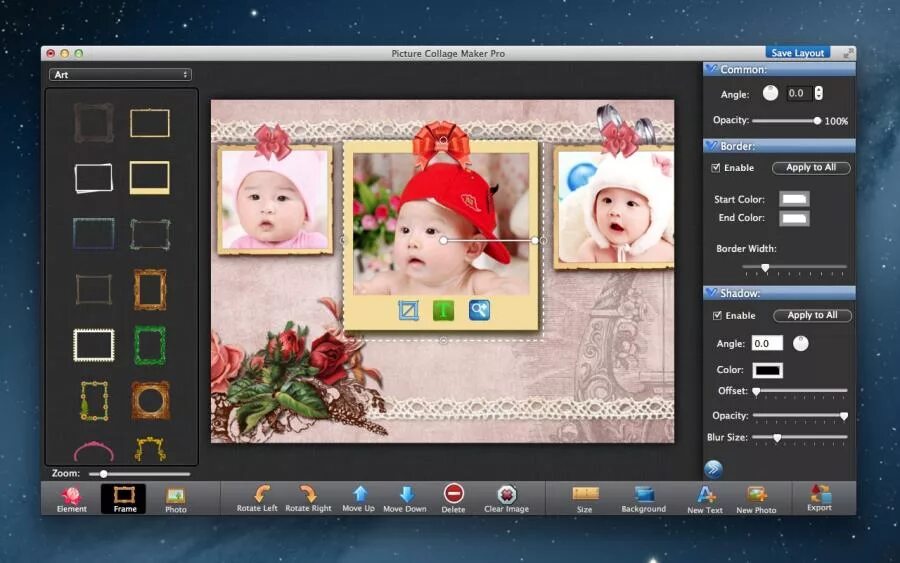Select the white stamp-edge frame thumbnail
The height and width of the screenshot is (563, 900).
(94, 345)
